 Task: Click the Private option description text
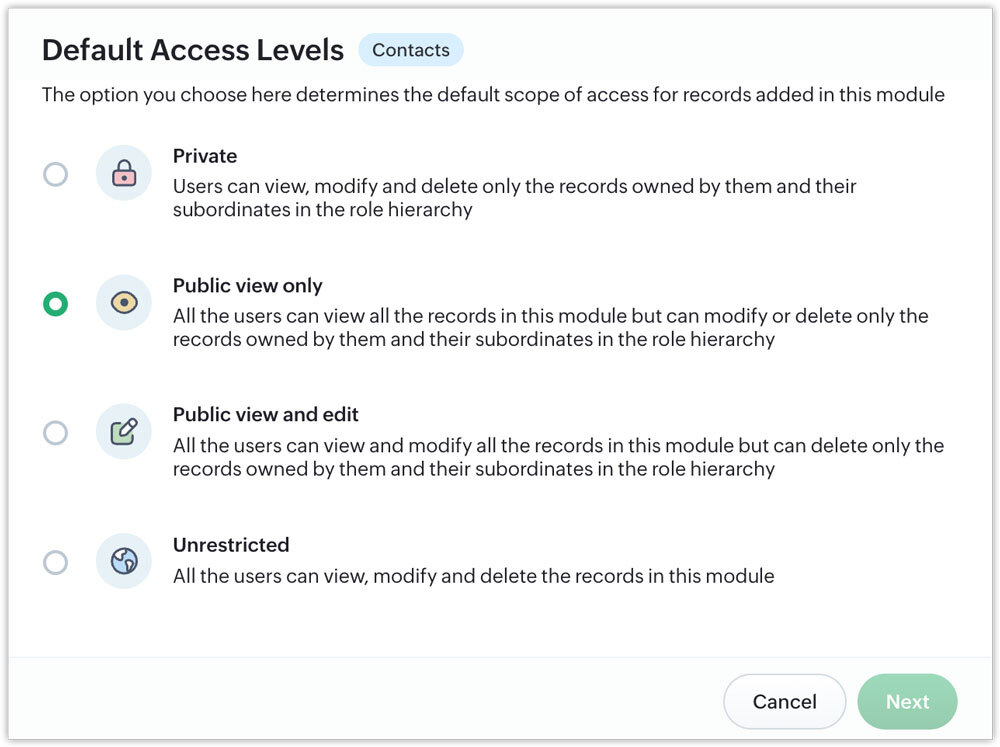(x=514, y=198)
